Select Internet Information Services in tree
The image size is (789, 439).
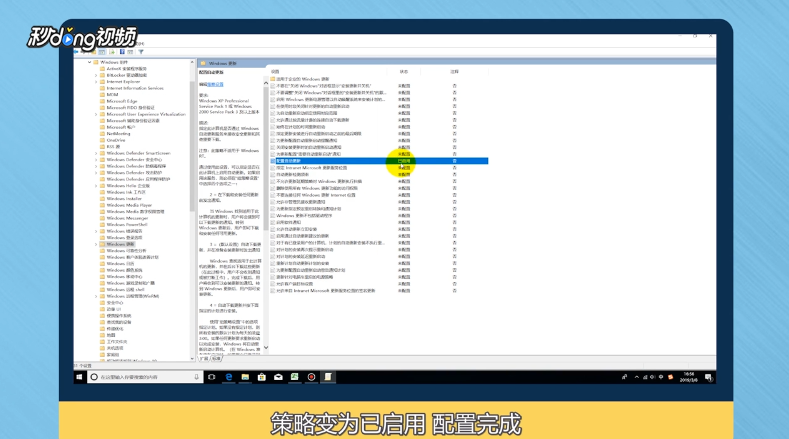(135, 88)
